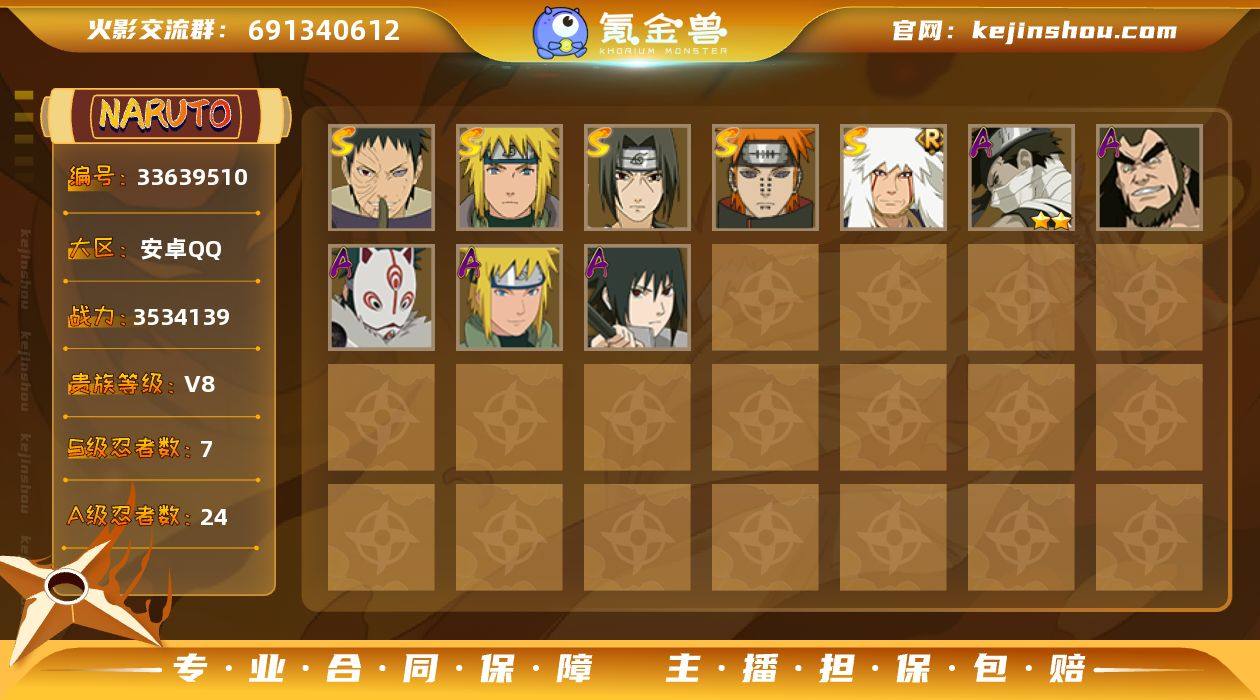The width and height of the screenshot is (1260, 700).
Task: Click the group number 691340612
Action: point(324,30)
